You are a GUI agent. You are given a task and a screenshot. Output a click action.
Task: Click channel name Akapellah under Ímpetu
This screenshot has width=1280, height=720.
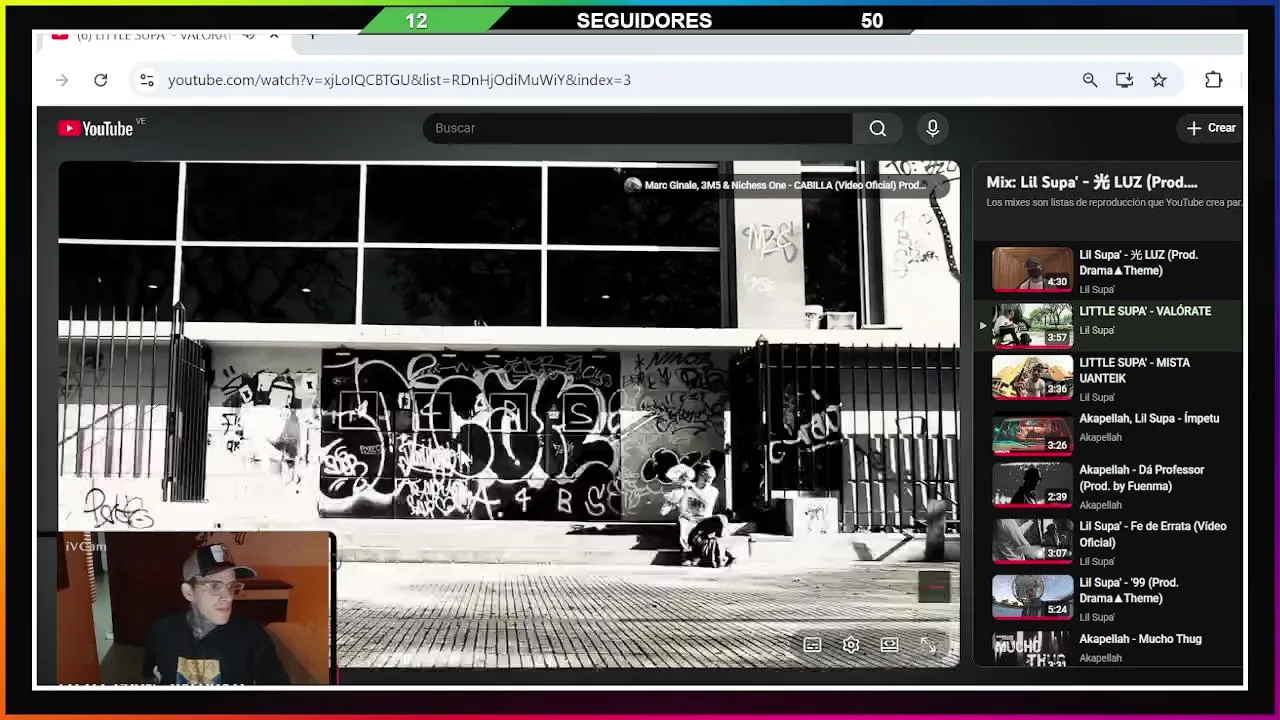(x=1100, y=437)
